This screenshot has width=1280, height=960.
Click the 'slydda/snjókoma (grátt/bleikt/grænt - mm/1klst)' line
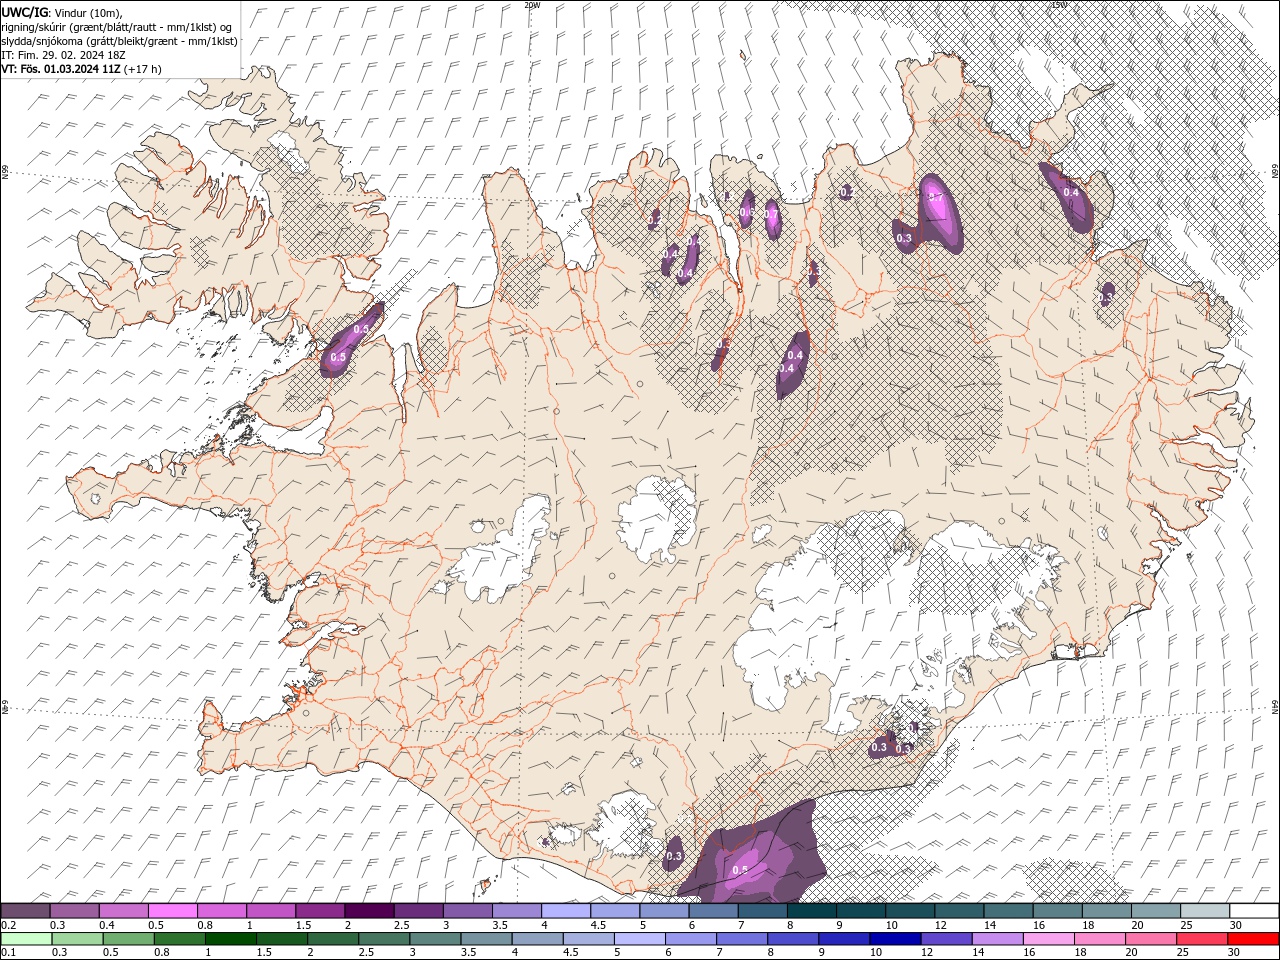119,41
